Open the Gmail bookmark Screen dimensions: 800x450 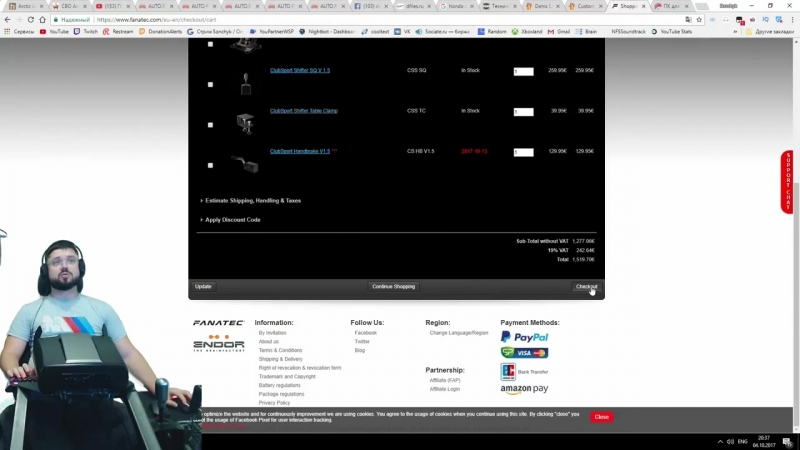(x=559, y=32)
